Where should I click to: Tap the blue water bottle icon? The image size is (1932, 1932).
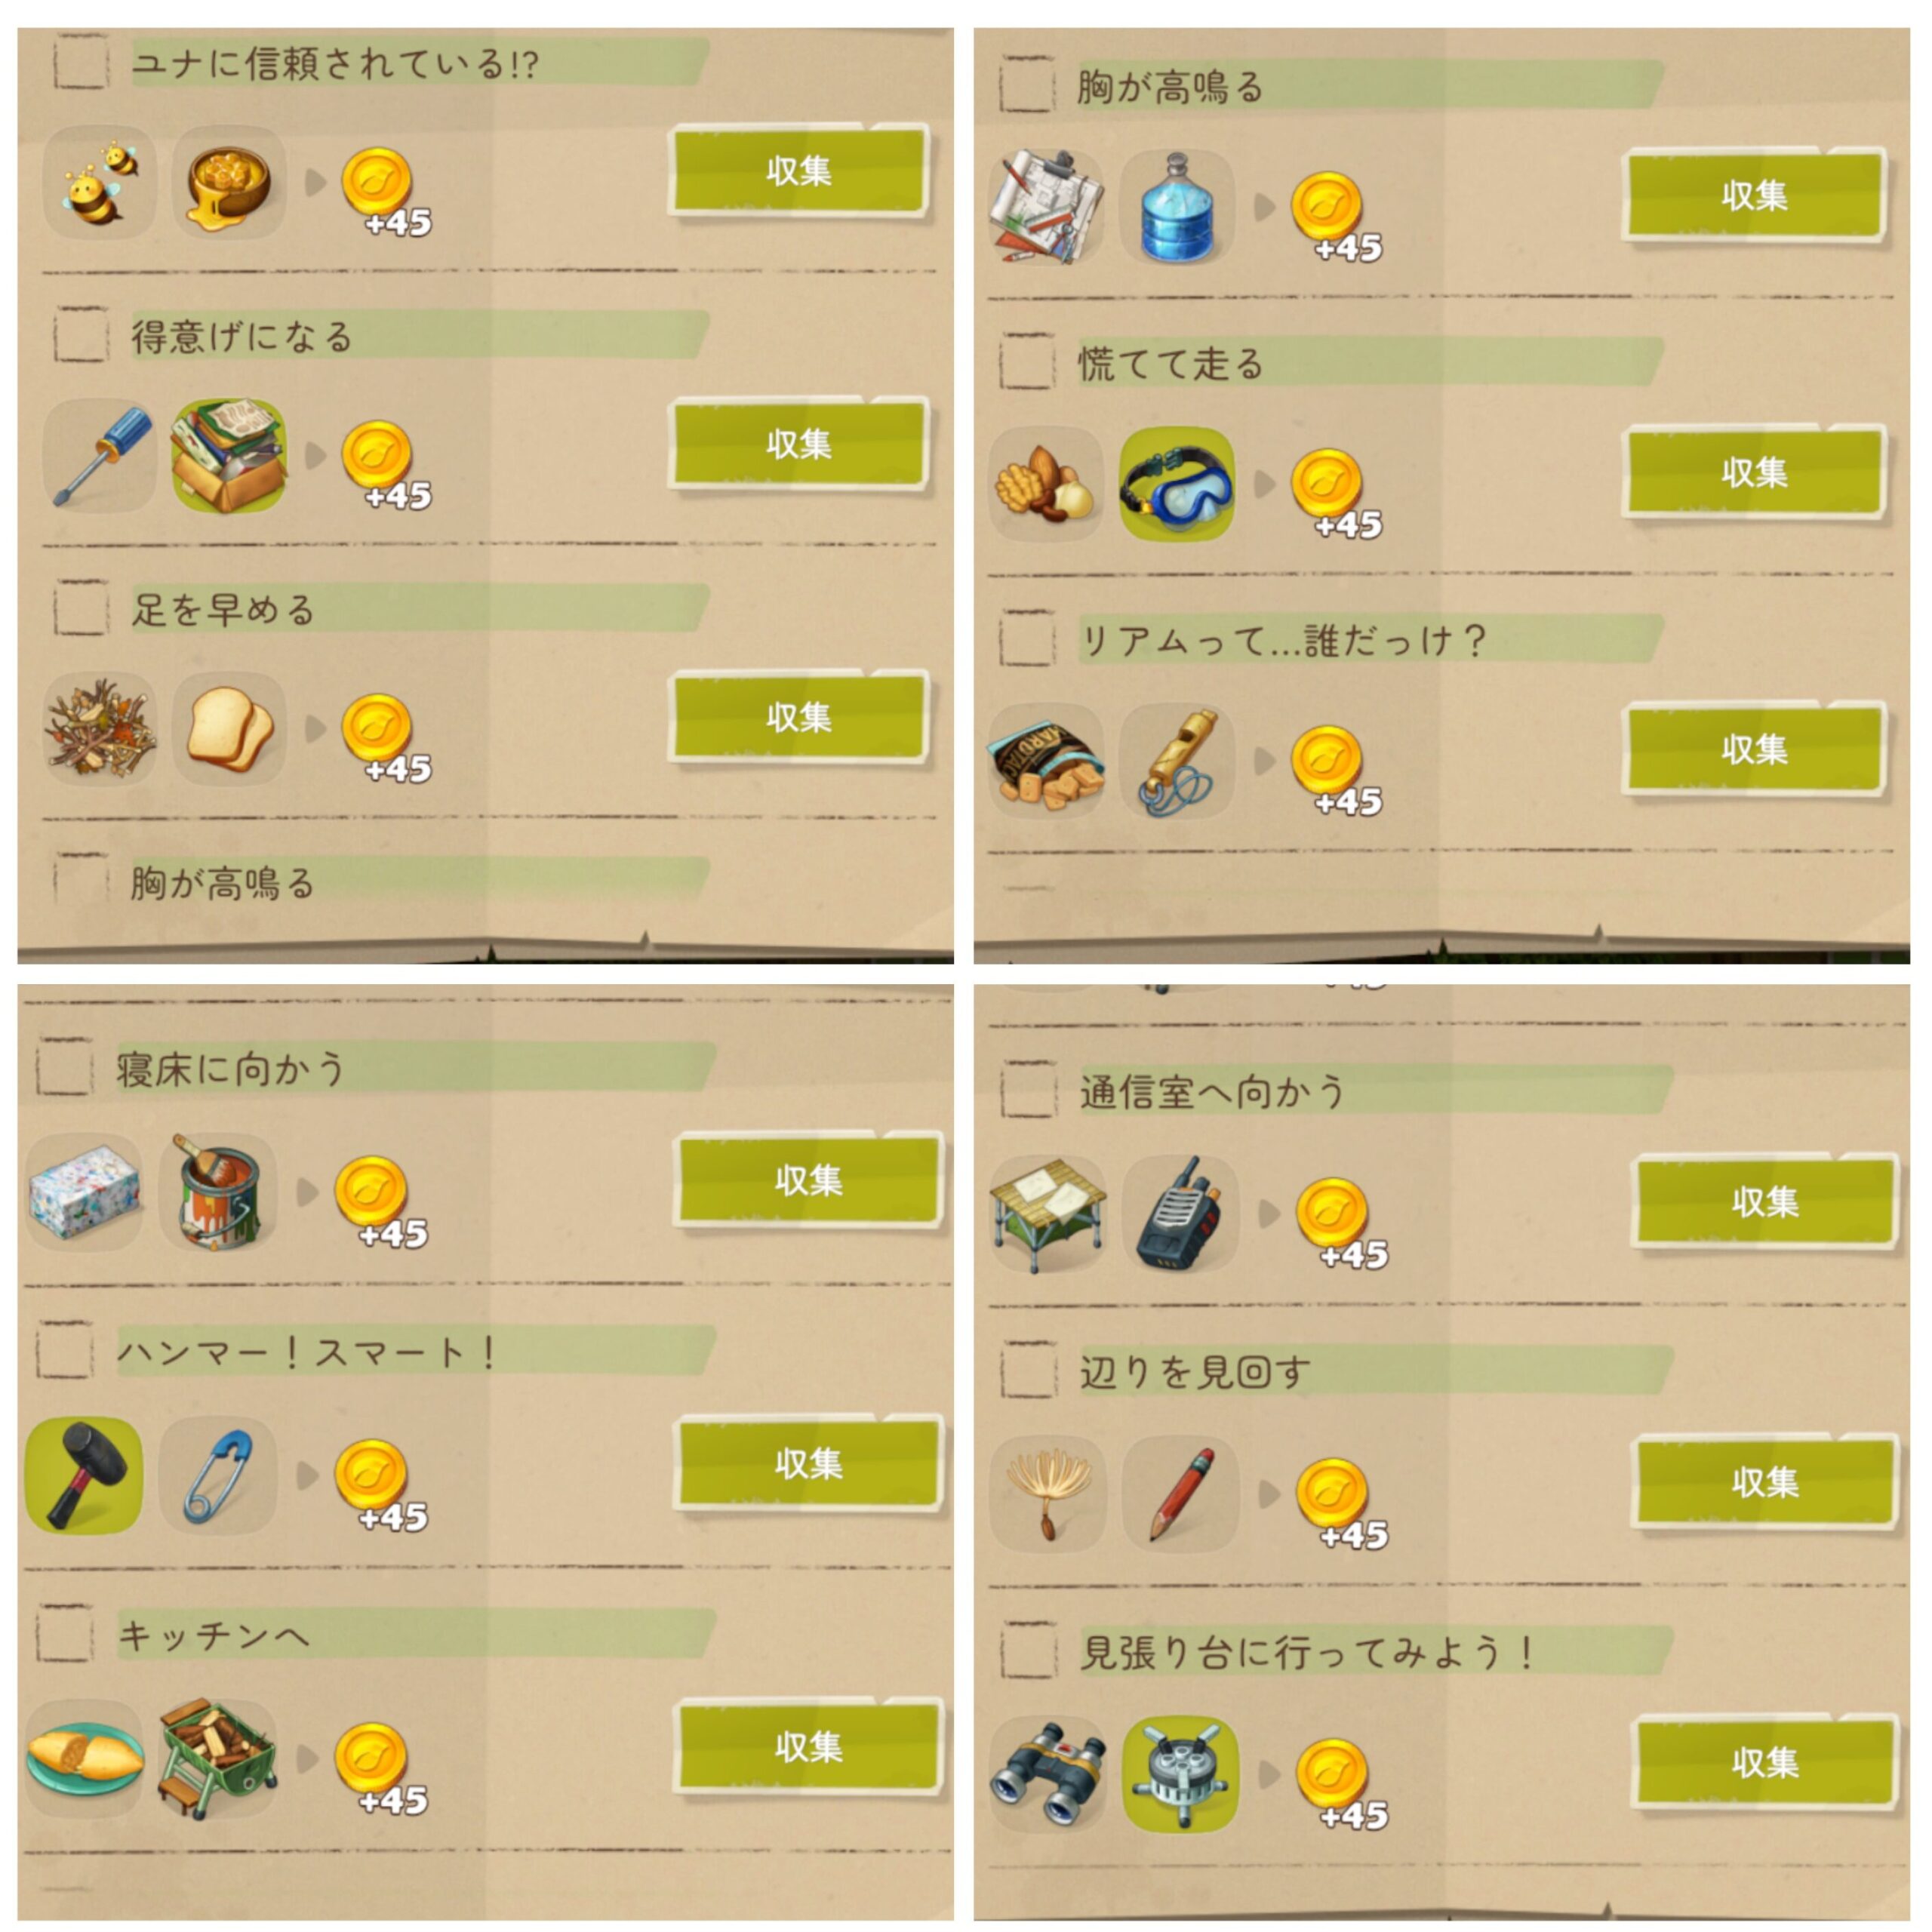pos(1176,208)
